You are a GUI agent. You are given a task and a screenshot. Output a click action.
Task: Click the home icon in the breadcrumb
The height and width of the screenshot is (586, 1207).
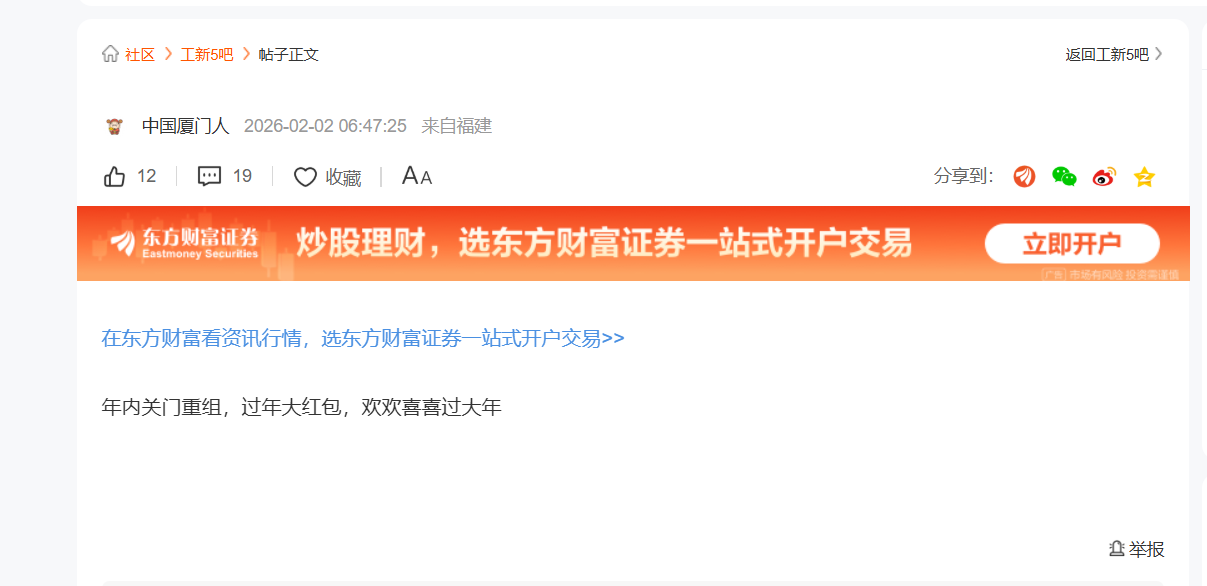pyautogui.click(x=110, y=54)
